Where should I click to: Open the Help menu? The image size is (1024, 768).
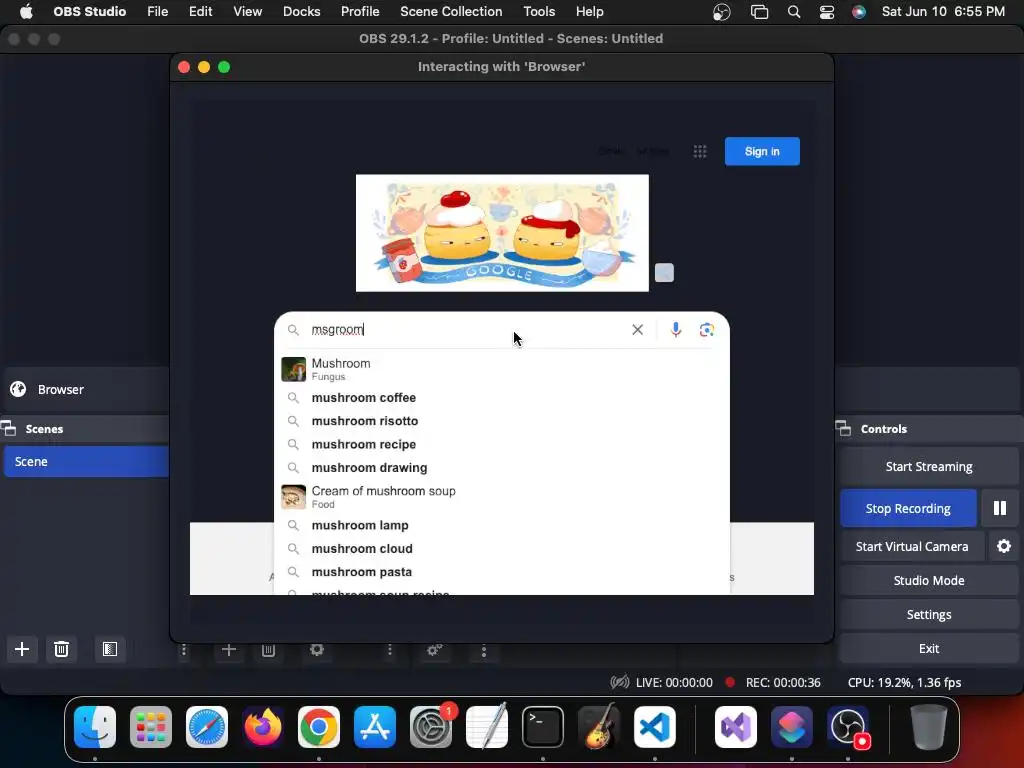(590, 12)
